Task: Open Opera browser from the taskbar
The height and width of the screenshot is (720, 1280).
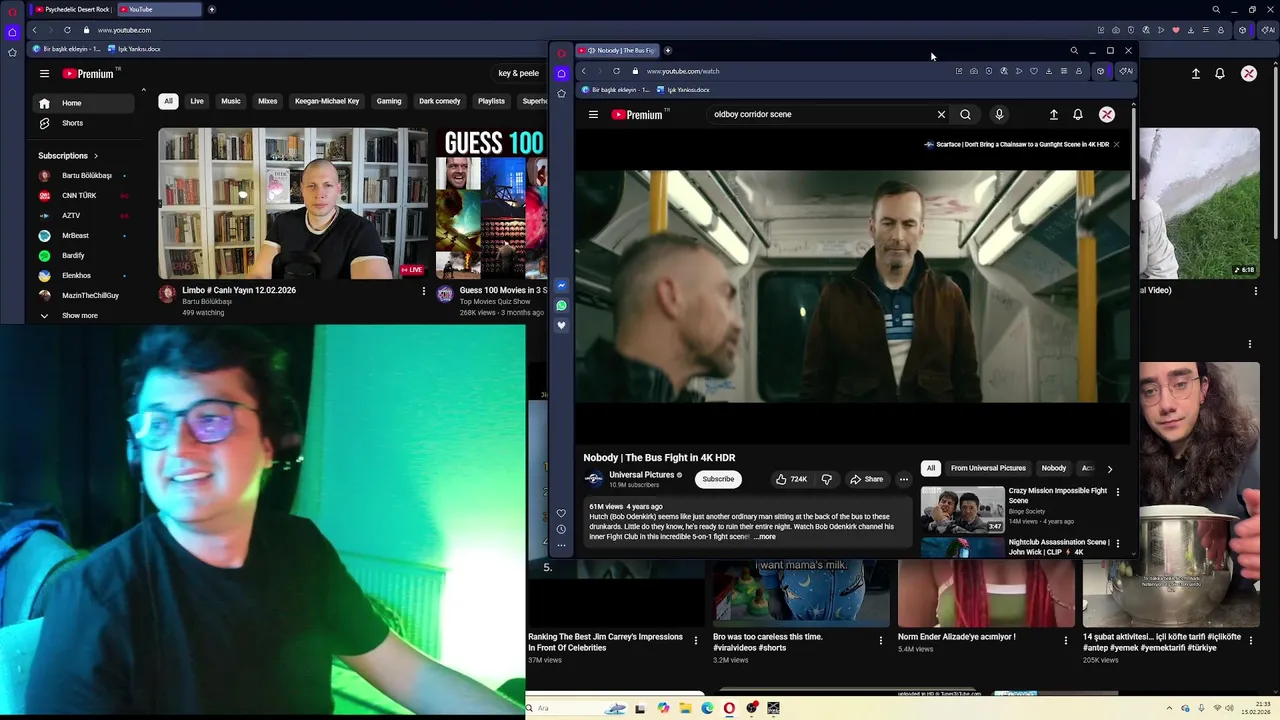Action: 729,708
